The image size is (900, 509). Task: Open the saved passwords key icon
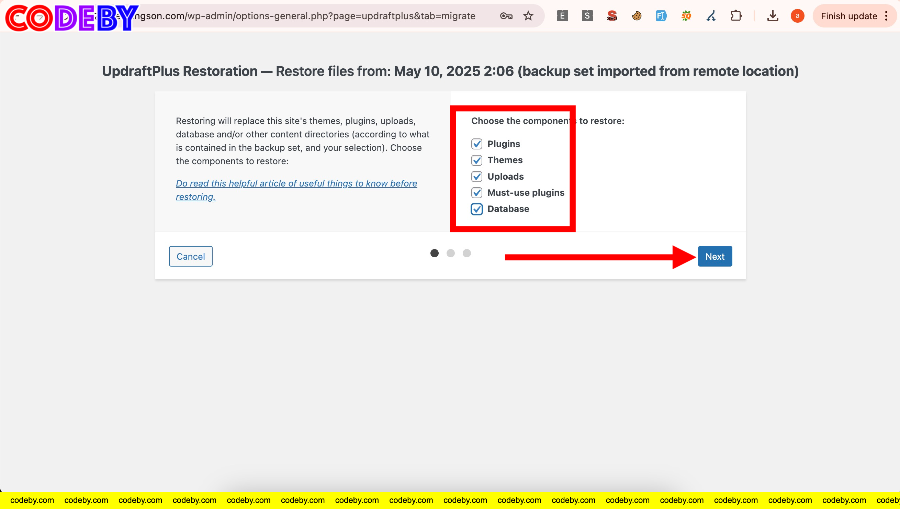506,16
